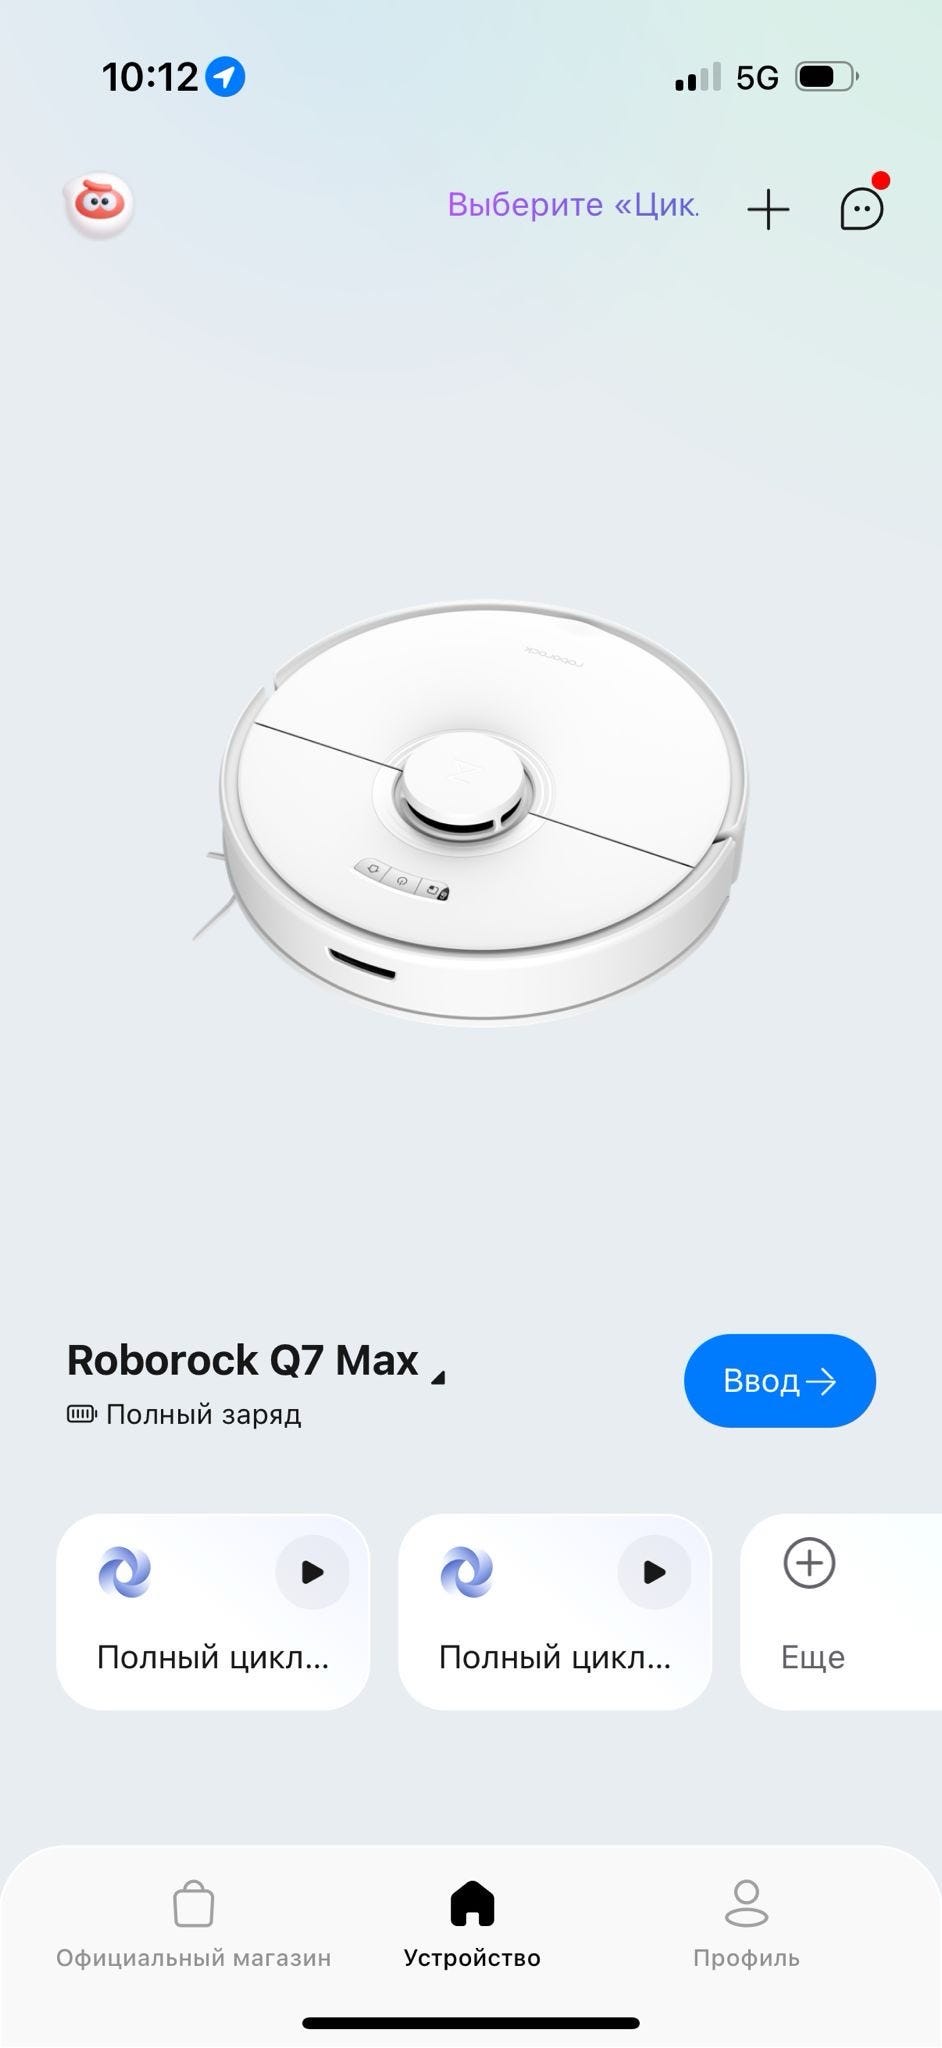Tap the battery "Полный заряд" status
Image resolution: width=942 pixels, height=2048 pixels.
click(184, 1414)
